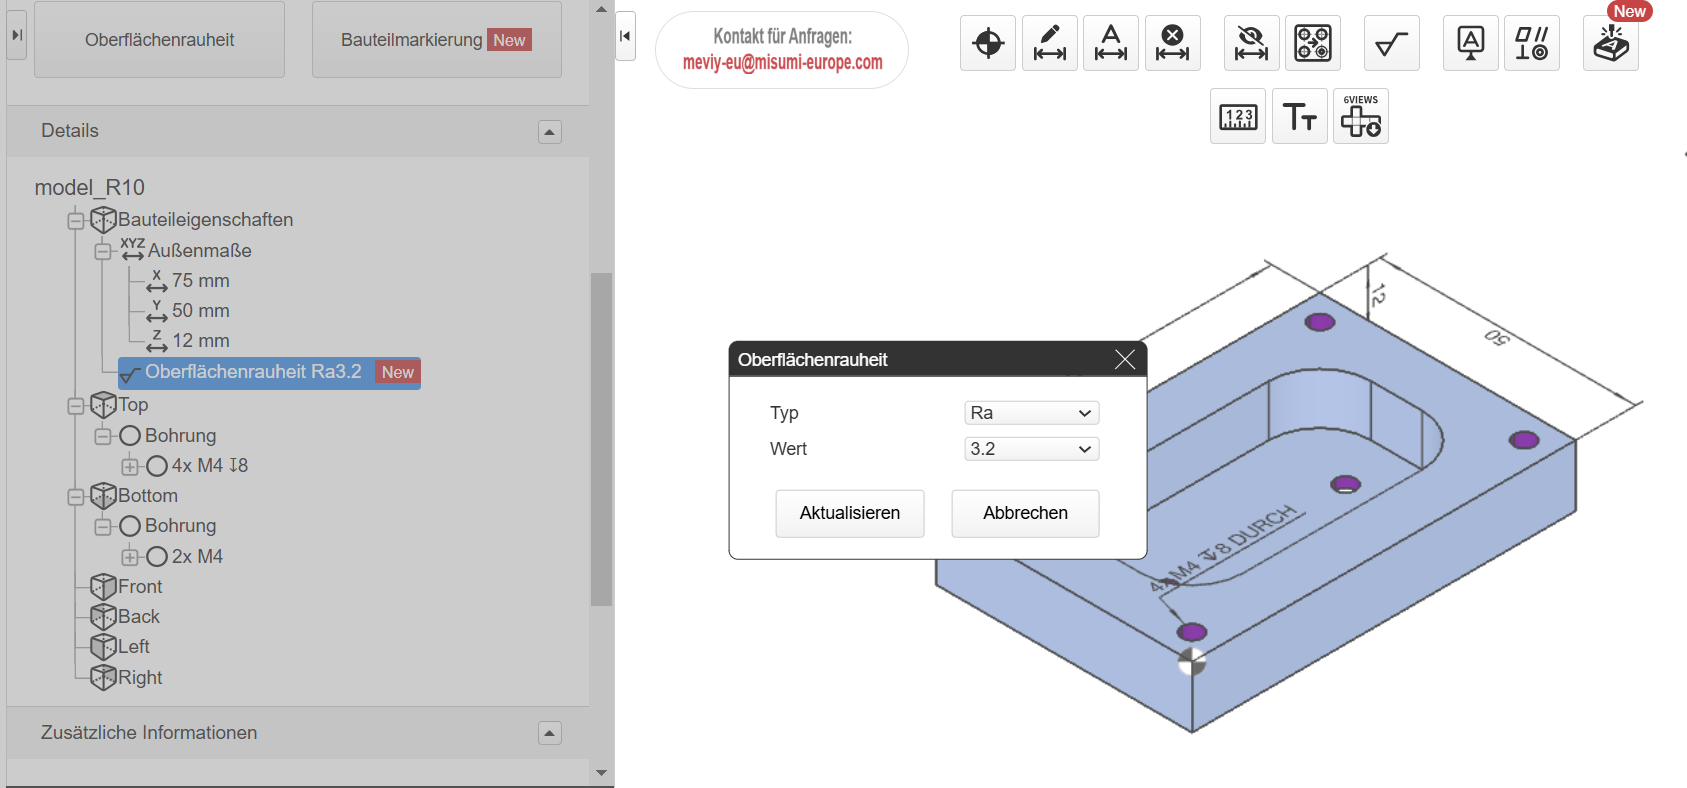Toggle the hide dimensions eye-slash tool
1687x788 pixels.
(x=1252, y=43)
